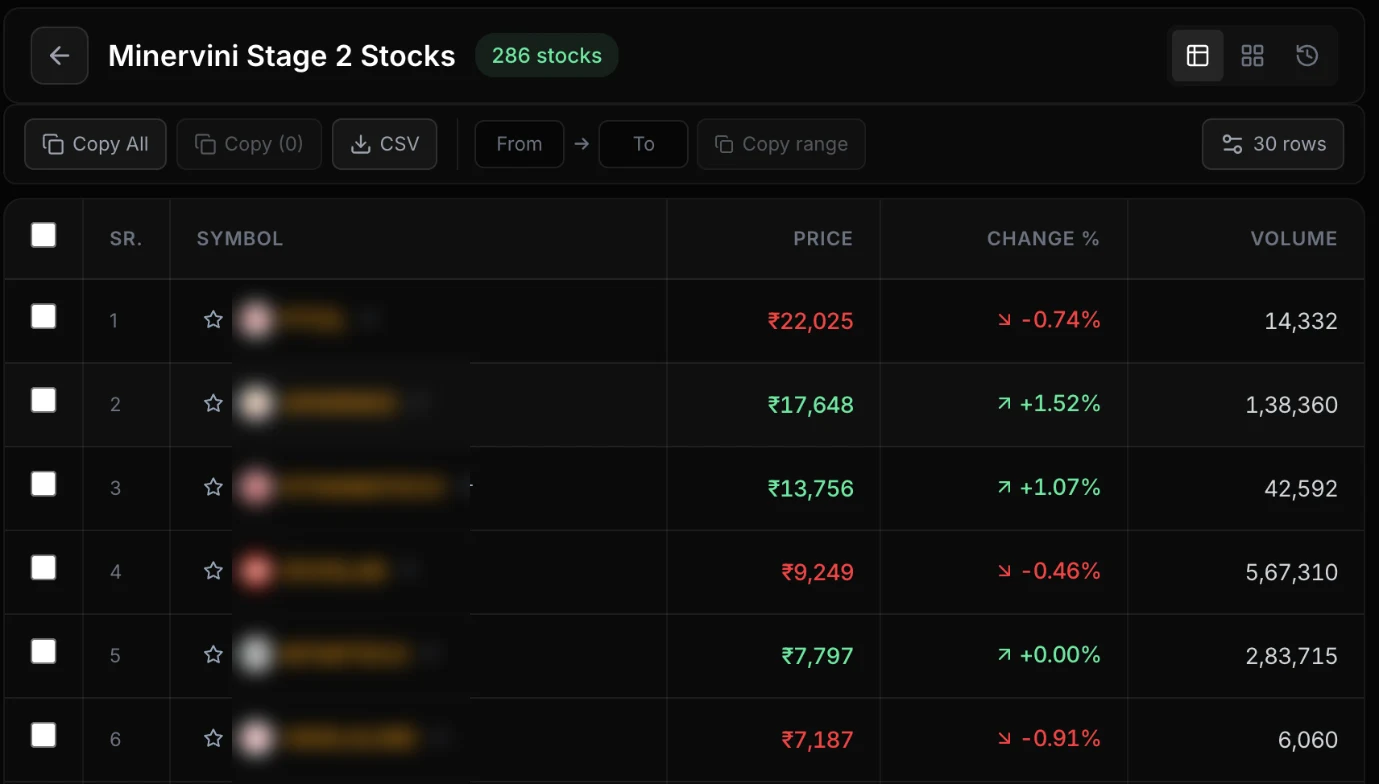The height and width of the screenshot is (784, 1379).
Task: Click the -0.46% change value
Action: tap(1049, 571)
